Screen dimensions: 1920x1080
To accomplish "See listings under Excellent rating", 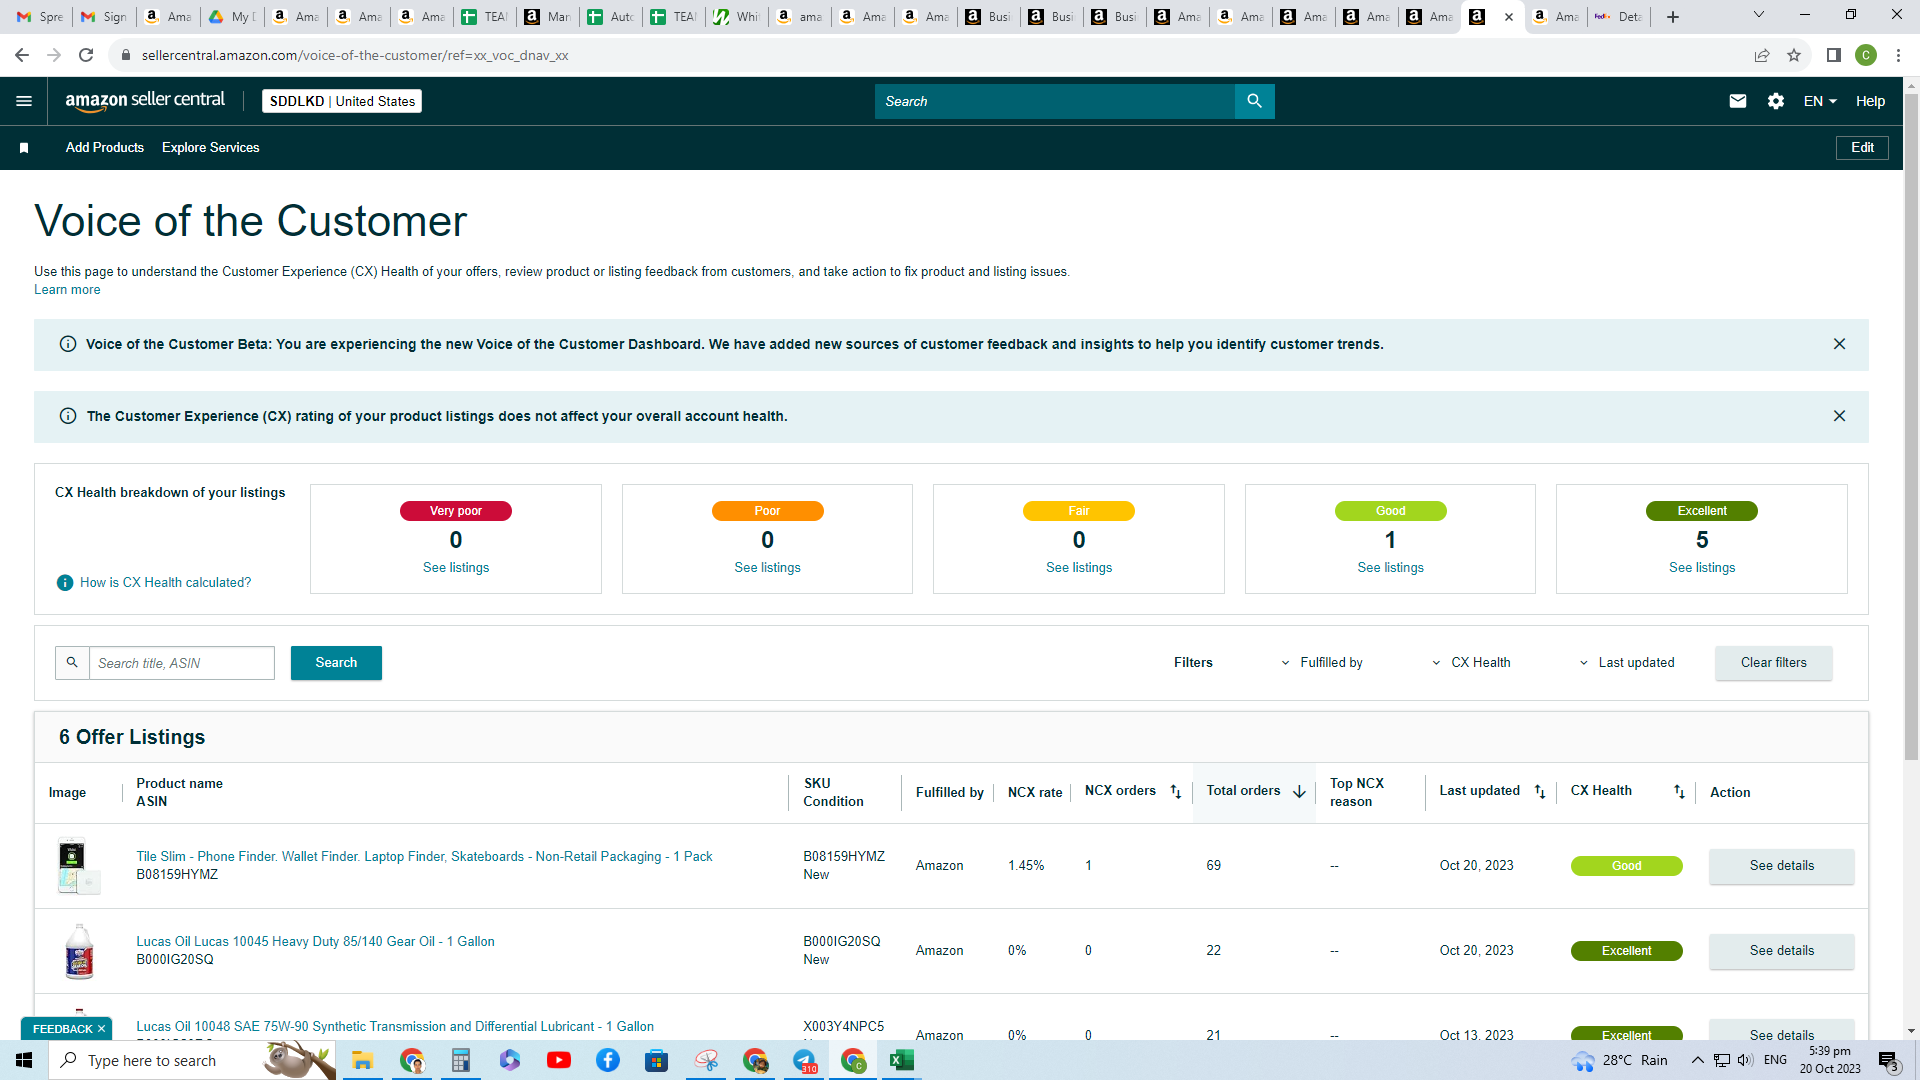I will [x=1702, y=568].
